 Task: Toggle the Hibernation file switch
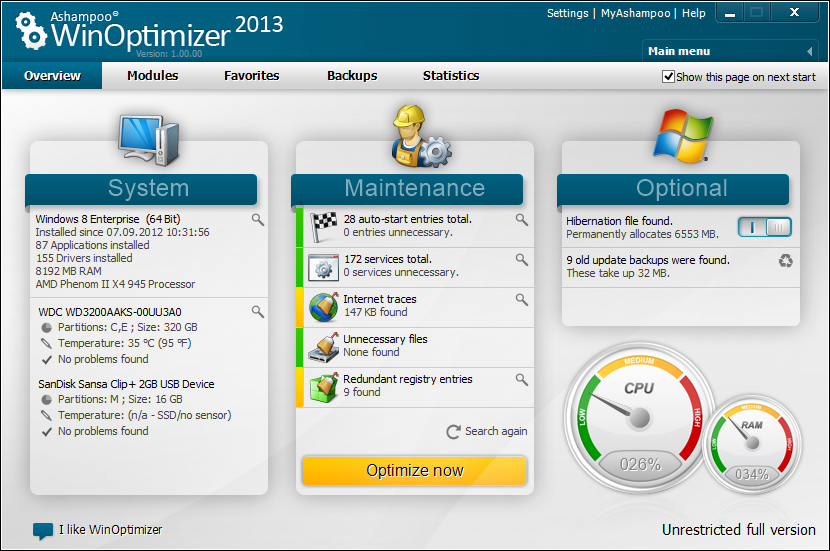coord(765,228)
